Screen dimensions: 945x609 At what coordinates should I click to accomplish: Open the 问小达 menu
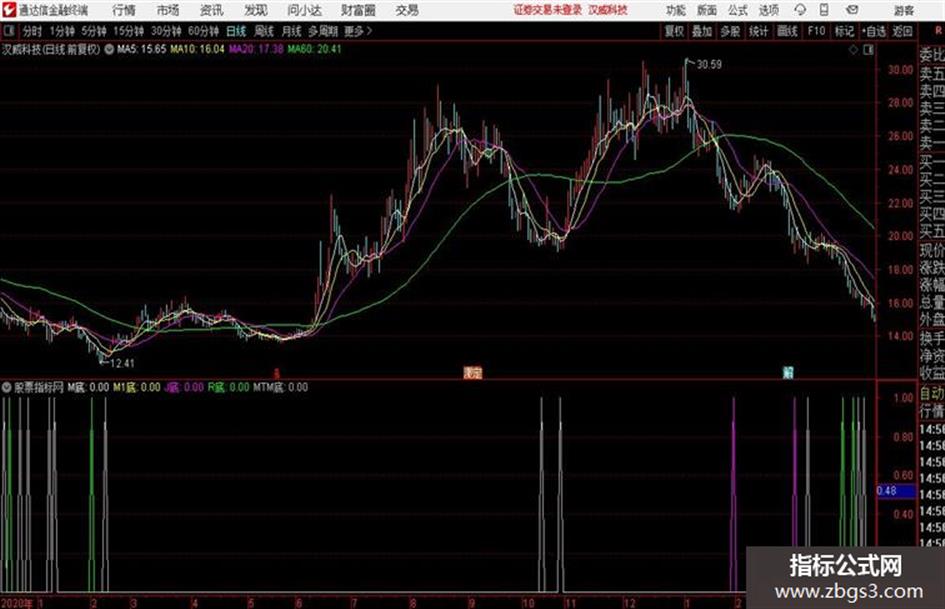coord(304,10)
